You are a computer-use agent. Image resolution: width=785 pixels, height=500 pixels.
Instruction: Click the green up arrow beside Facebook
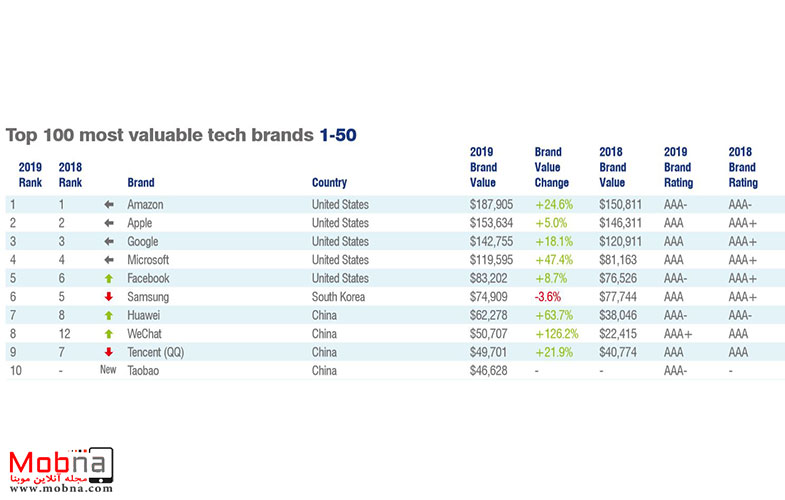point(108,278)
